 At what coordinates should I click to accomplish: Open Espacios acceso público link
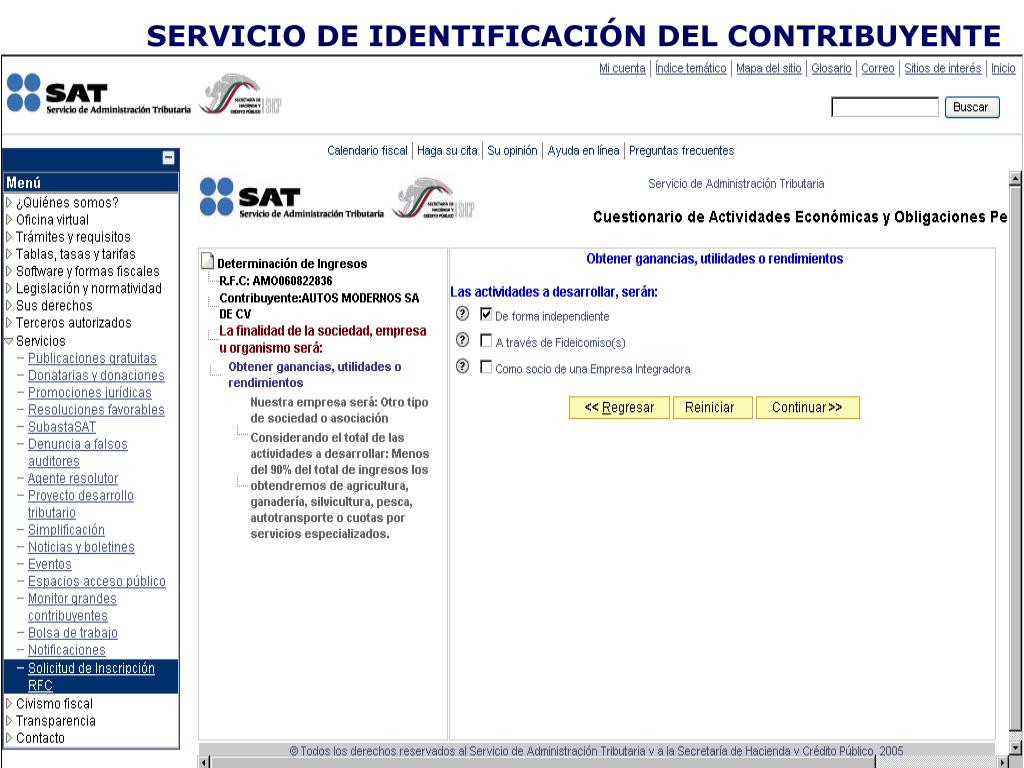[97, 581]
